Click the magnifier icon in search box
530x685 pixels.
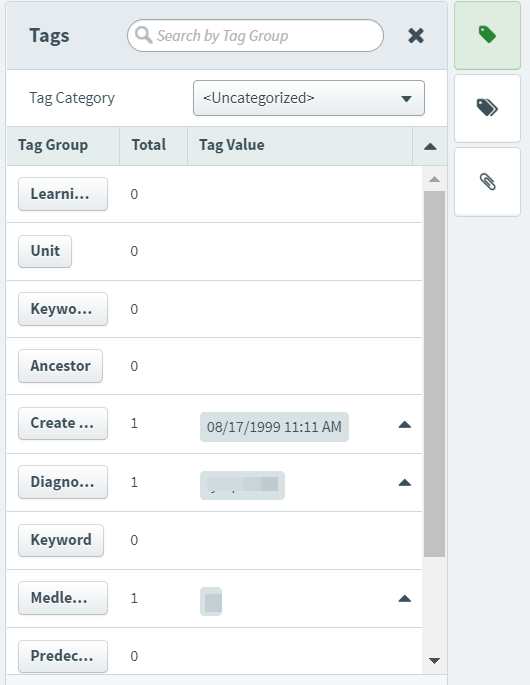click(x=143, y=35)
